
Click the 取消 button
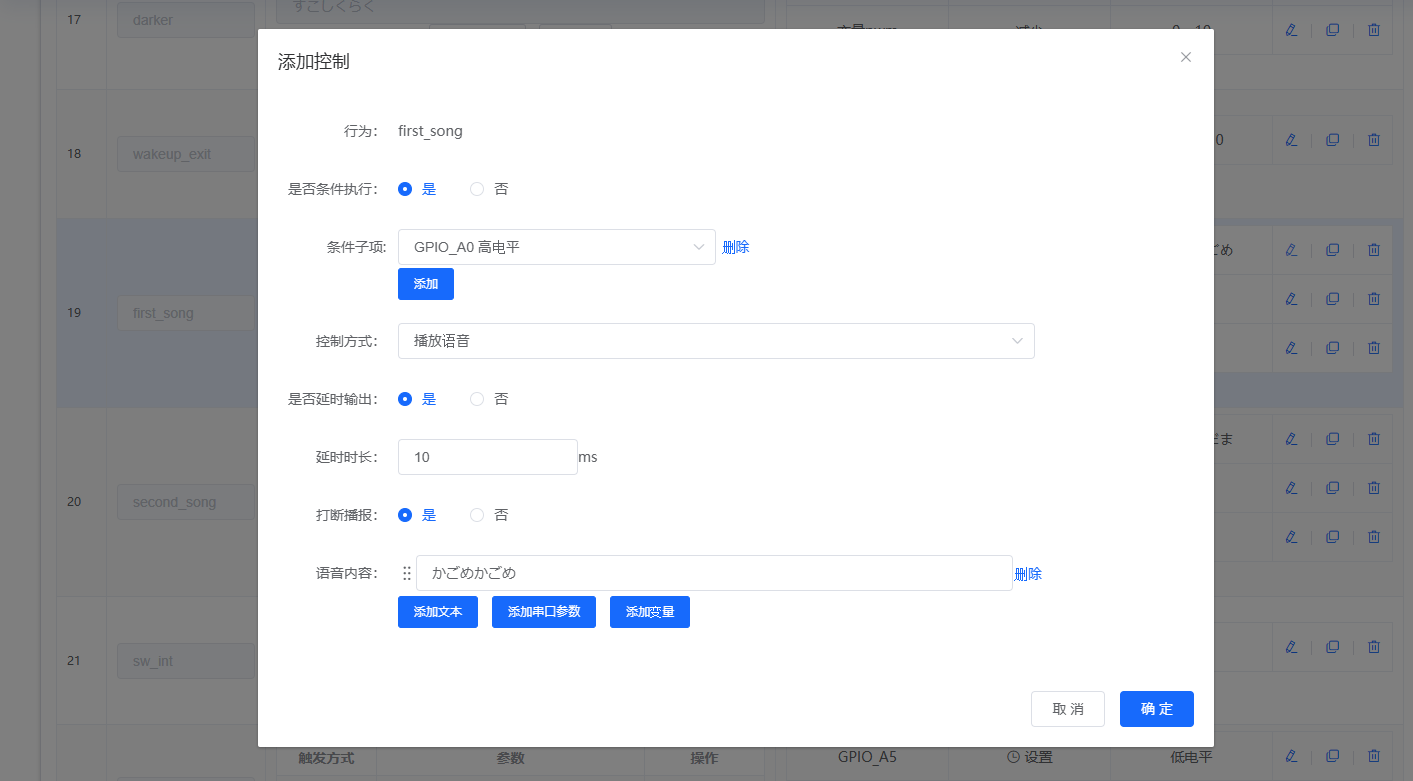pos(1068,709)
